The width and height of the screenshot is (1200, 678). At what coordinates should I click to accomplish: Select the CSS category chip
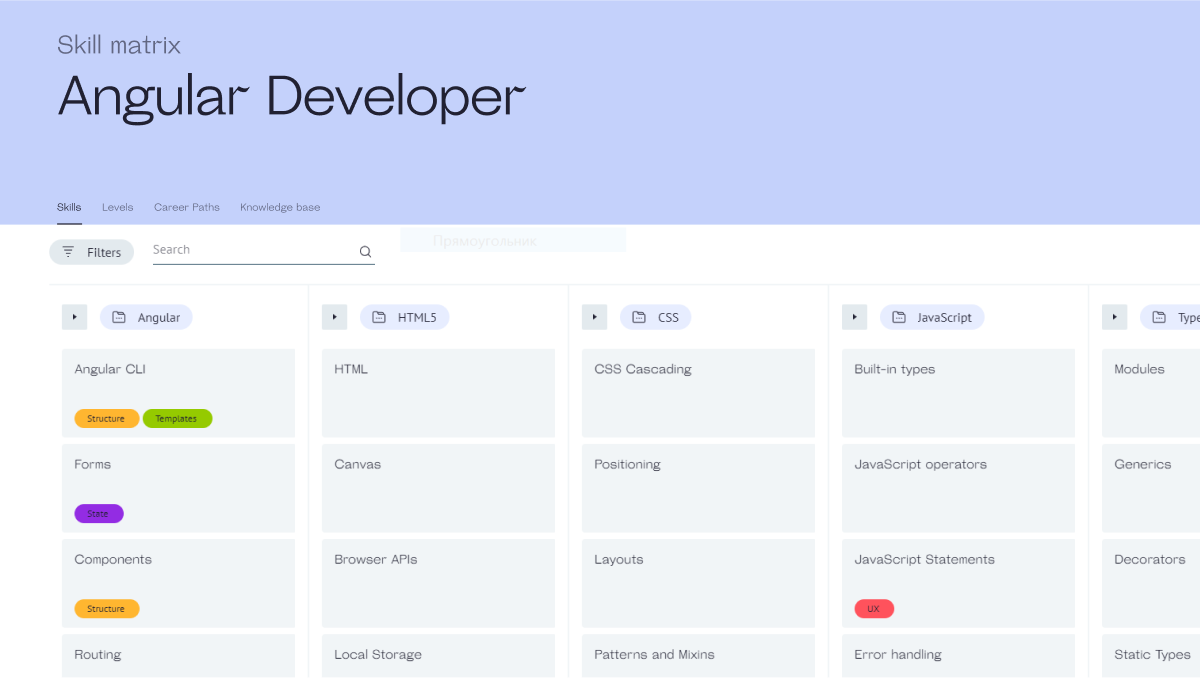tap(656, 317)
